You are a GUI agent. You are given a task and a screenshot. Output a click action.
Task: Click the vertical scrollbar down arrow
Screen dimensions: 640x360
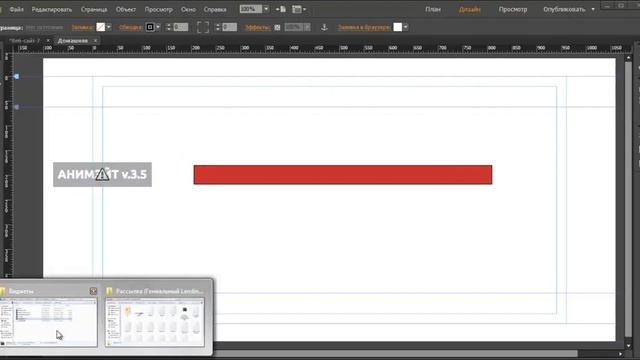pos(628,346)
